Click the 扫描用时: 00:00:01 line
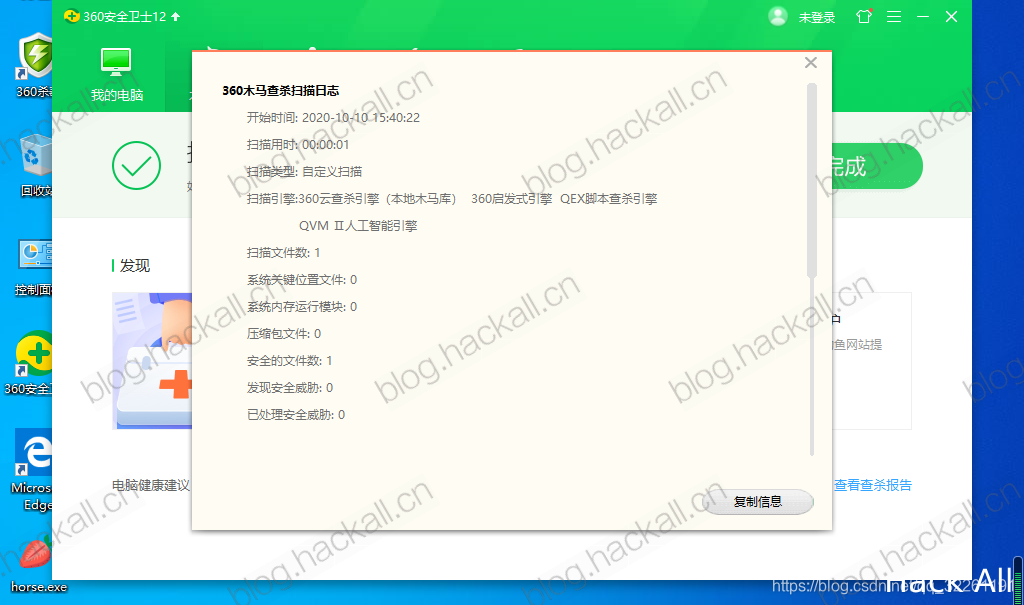Image resolution: width=1024 pixels, height=605 pixels. pyautogui.click(x=298, y=144)
